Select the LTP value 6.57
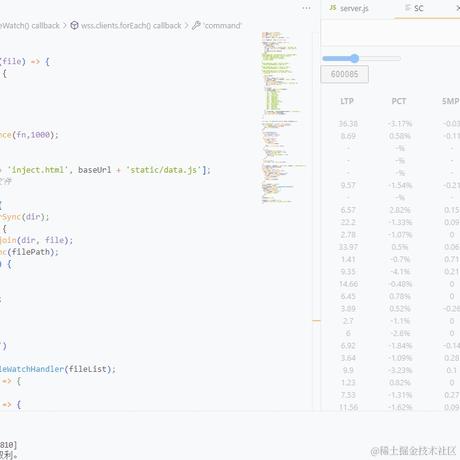 [348, 210]
